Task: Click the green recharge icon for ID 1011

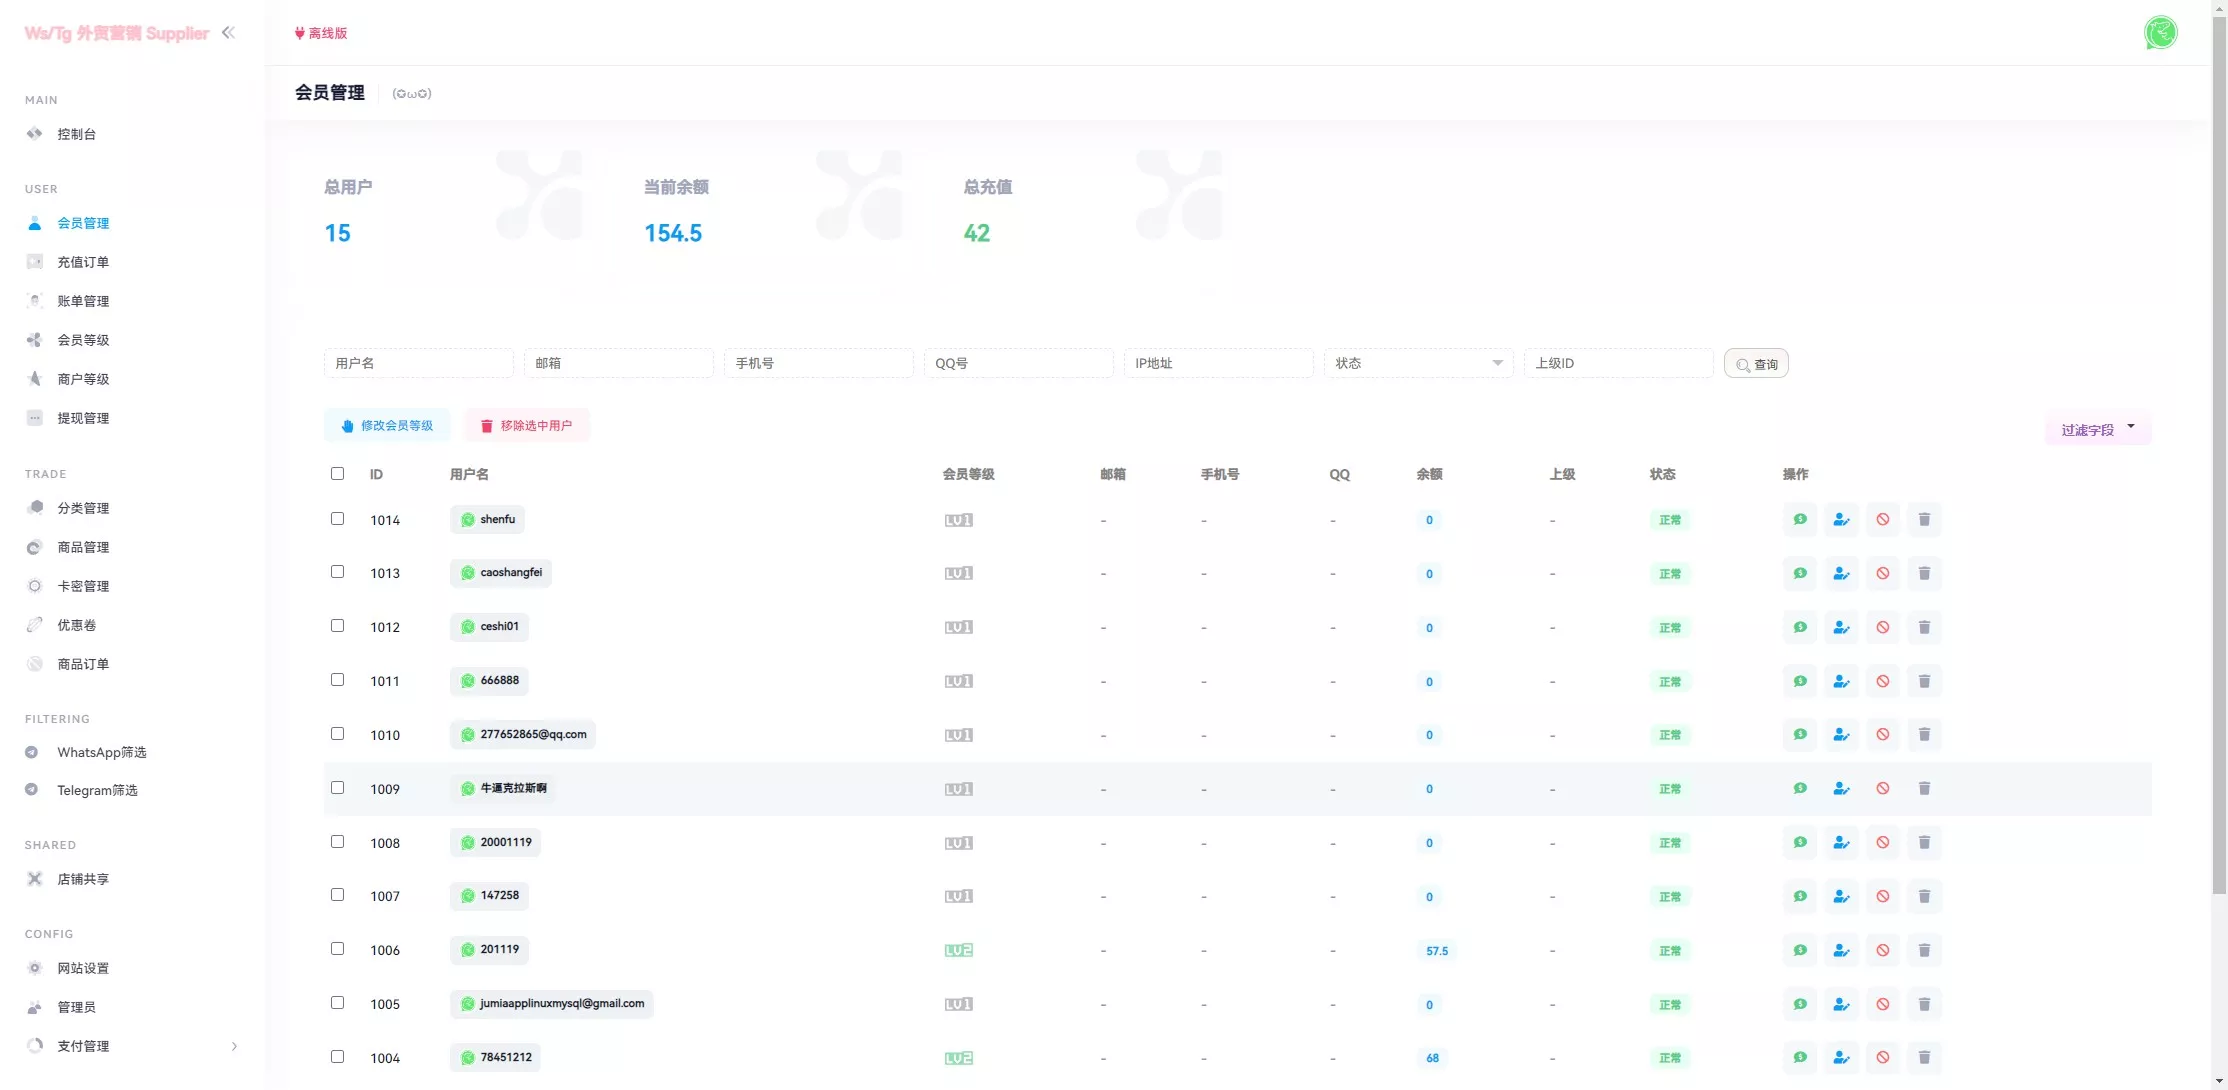Action: [1799, 681]
